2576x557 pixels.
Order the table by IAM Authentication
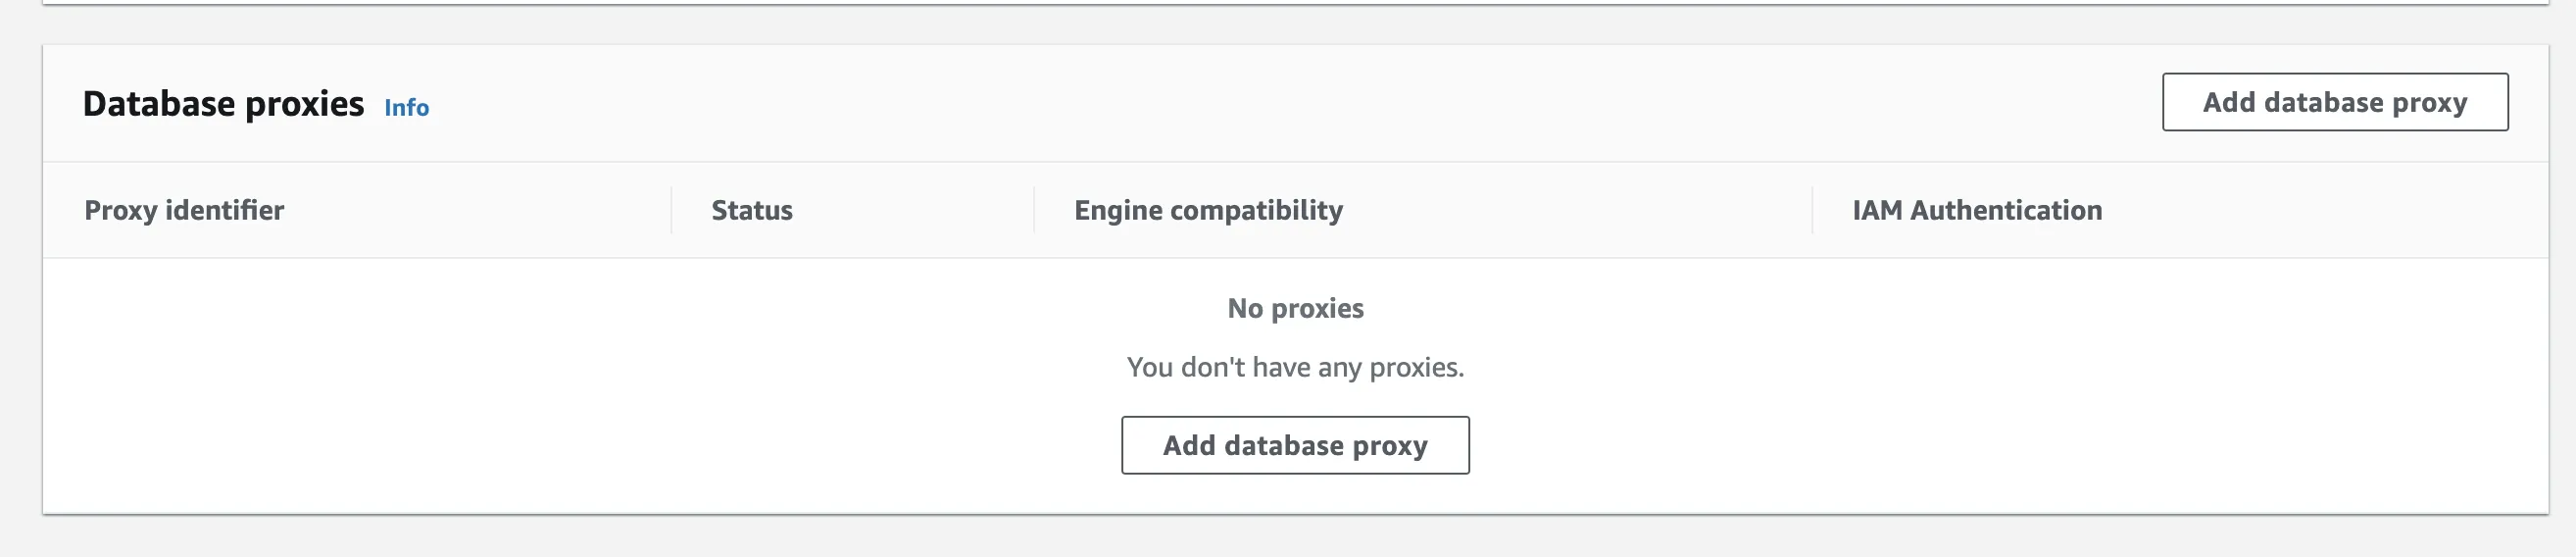point(1976,210)
